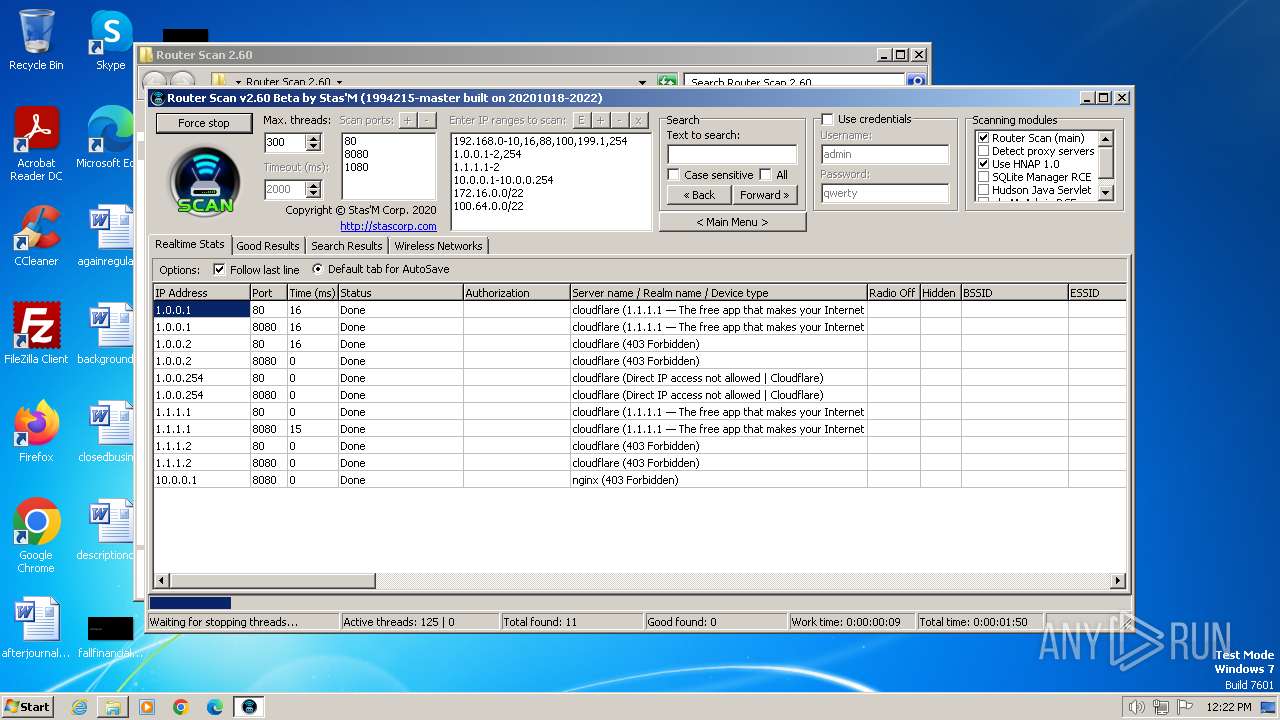
Task: Click the scan progress bar
Action: coord(640,603)
